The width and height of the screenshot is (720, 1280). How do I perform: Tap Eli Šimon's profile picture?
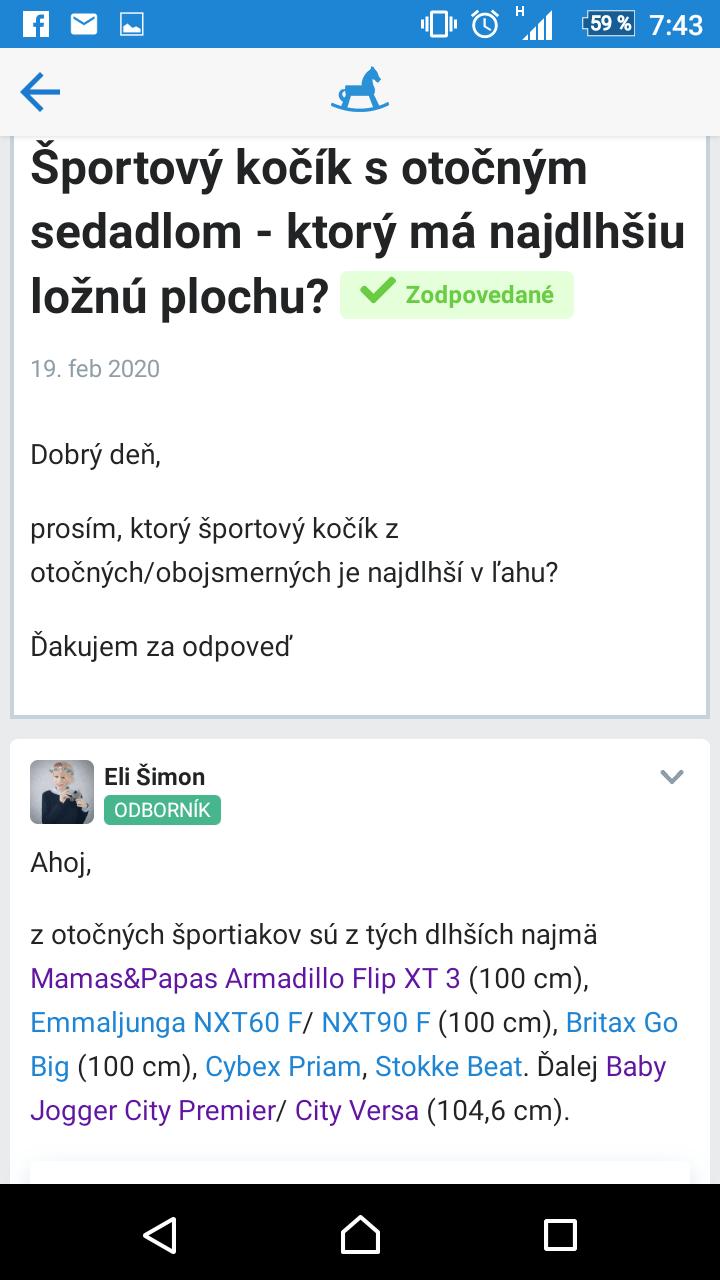point(62,792)
